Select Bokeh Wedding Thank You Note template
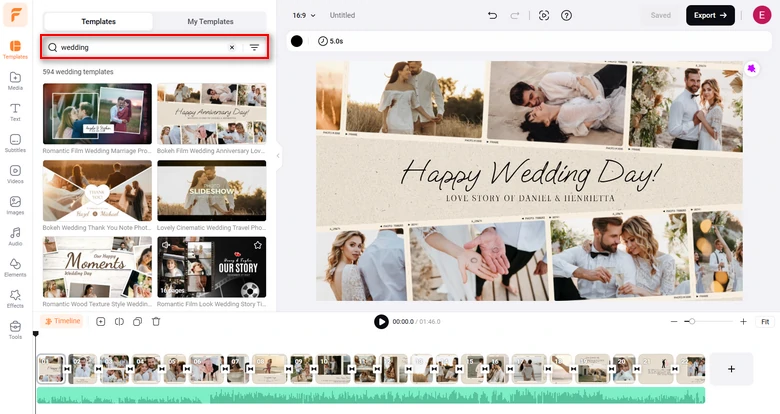 [97, 191]
